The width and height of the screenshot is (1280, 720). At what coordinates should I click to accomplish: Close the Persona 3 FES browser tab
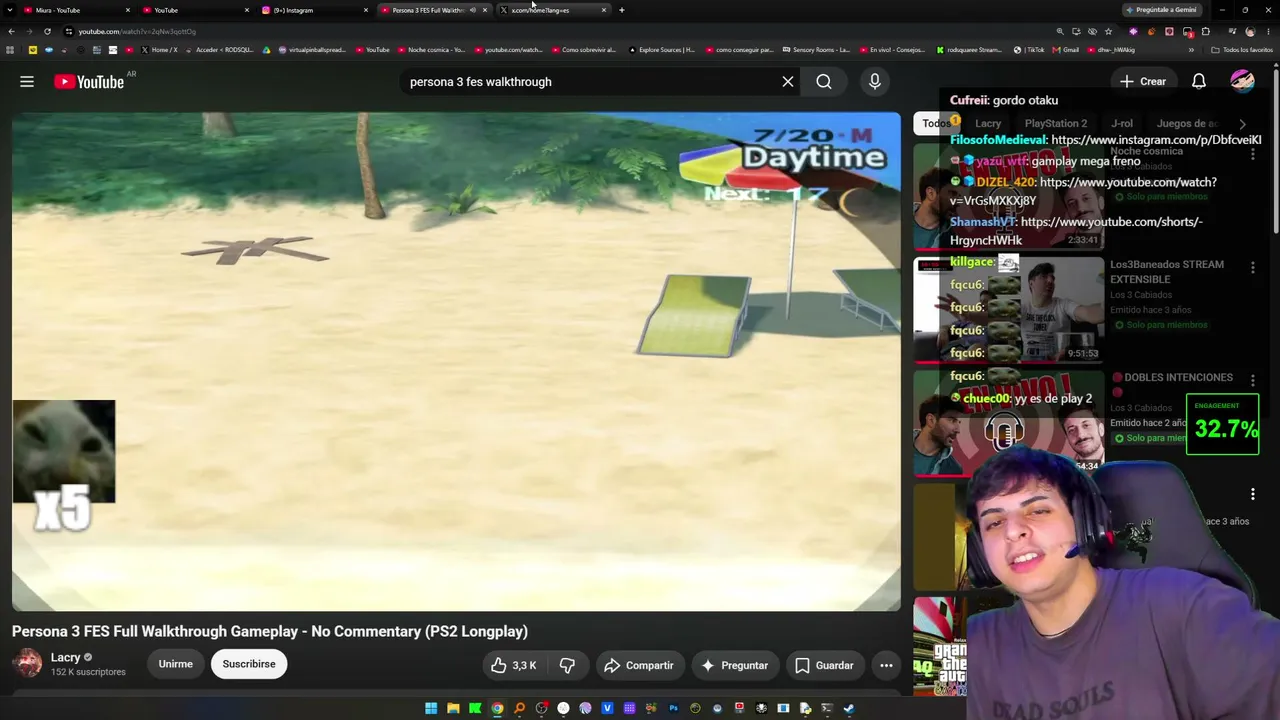tap(485, 10)
